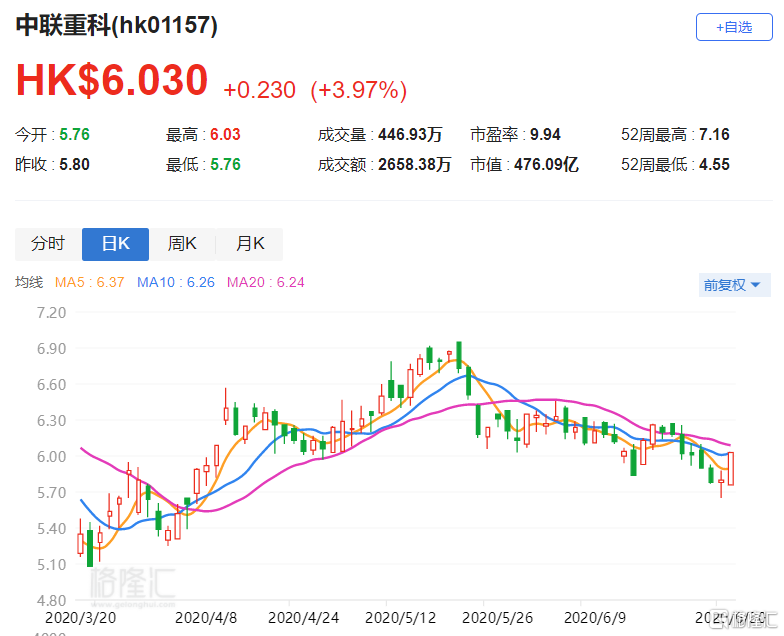Click the 2020/4/8 date axis label
The height and width of the screenshot is (636, 784).
pos(206,618)
